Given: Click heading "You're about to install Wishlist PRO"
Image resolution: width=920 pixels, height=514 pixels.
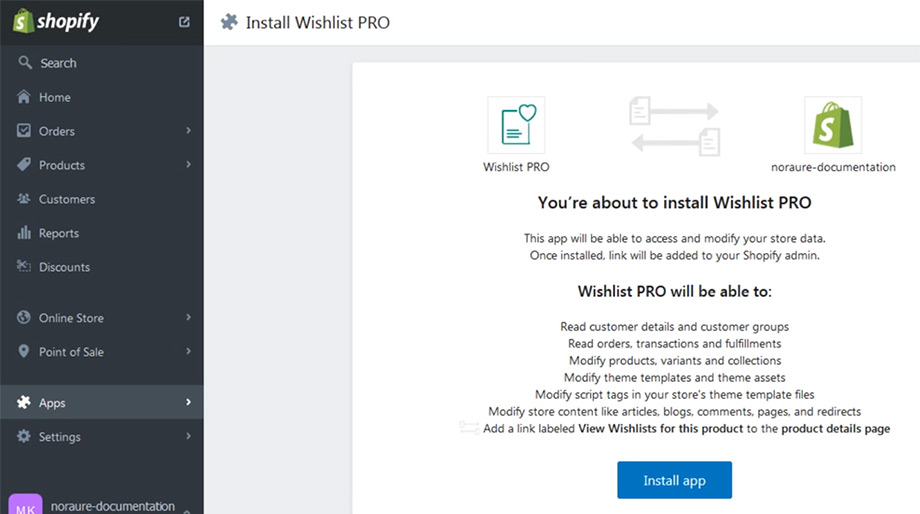Looking at the screenshot, I should [x=675, y=202].
